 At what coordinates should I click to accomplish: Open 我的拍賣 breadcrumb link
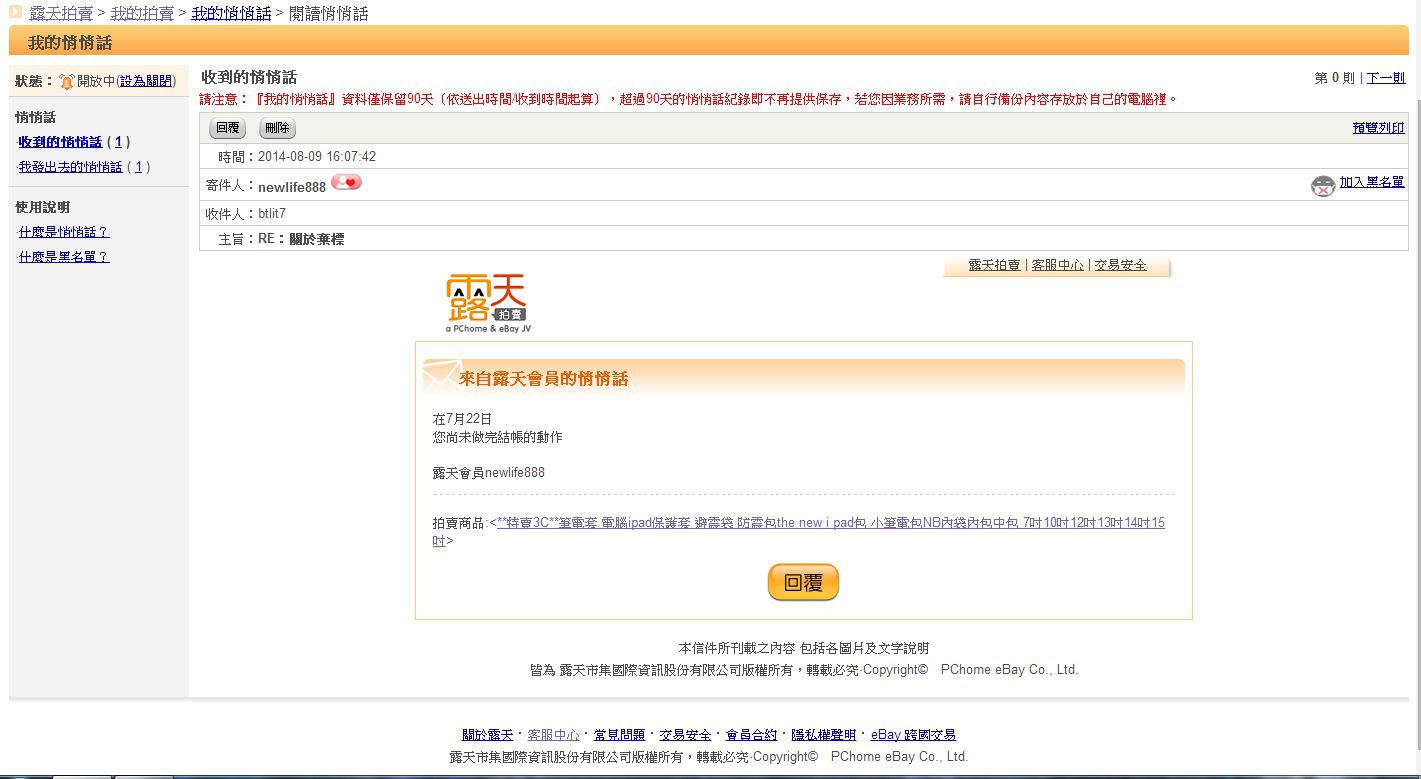point(142,14)
